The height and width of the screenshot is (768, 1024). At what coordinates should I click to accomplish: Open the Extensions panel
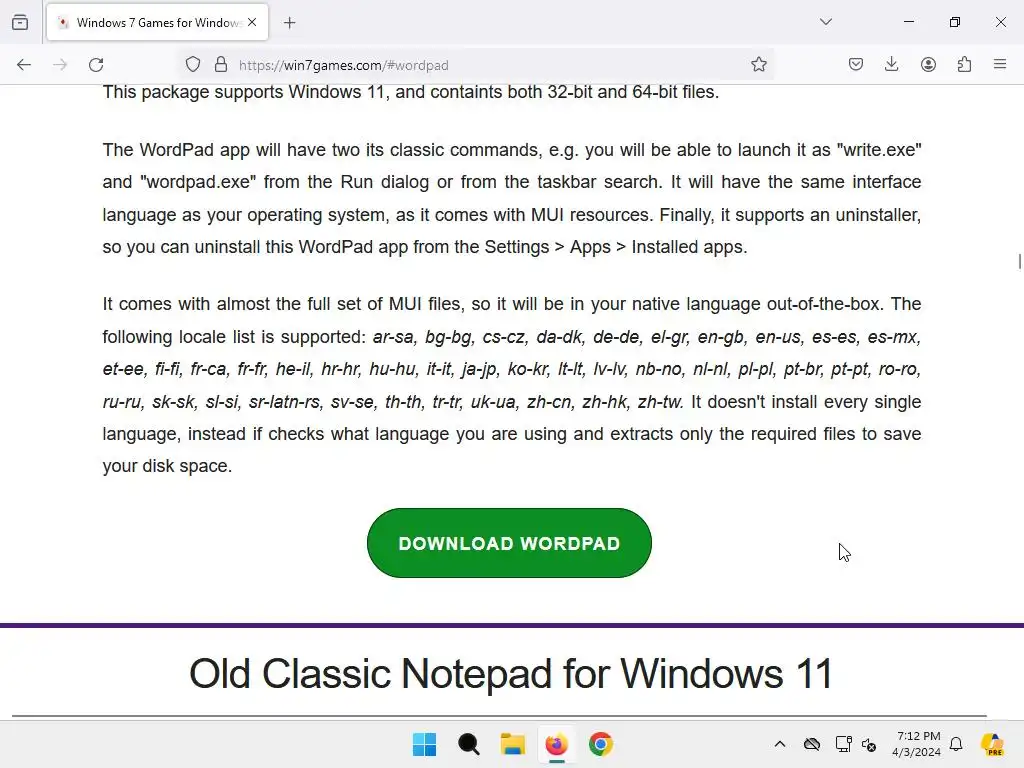click(x=964, y=64)
